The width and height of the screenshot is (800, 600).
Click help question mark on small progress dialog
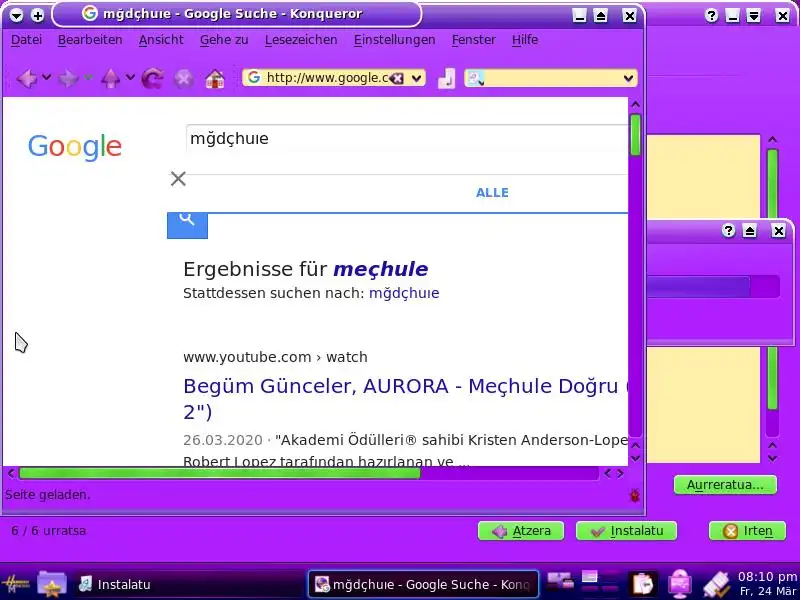click(728, 231)
